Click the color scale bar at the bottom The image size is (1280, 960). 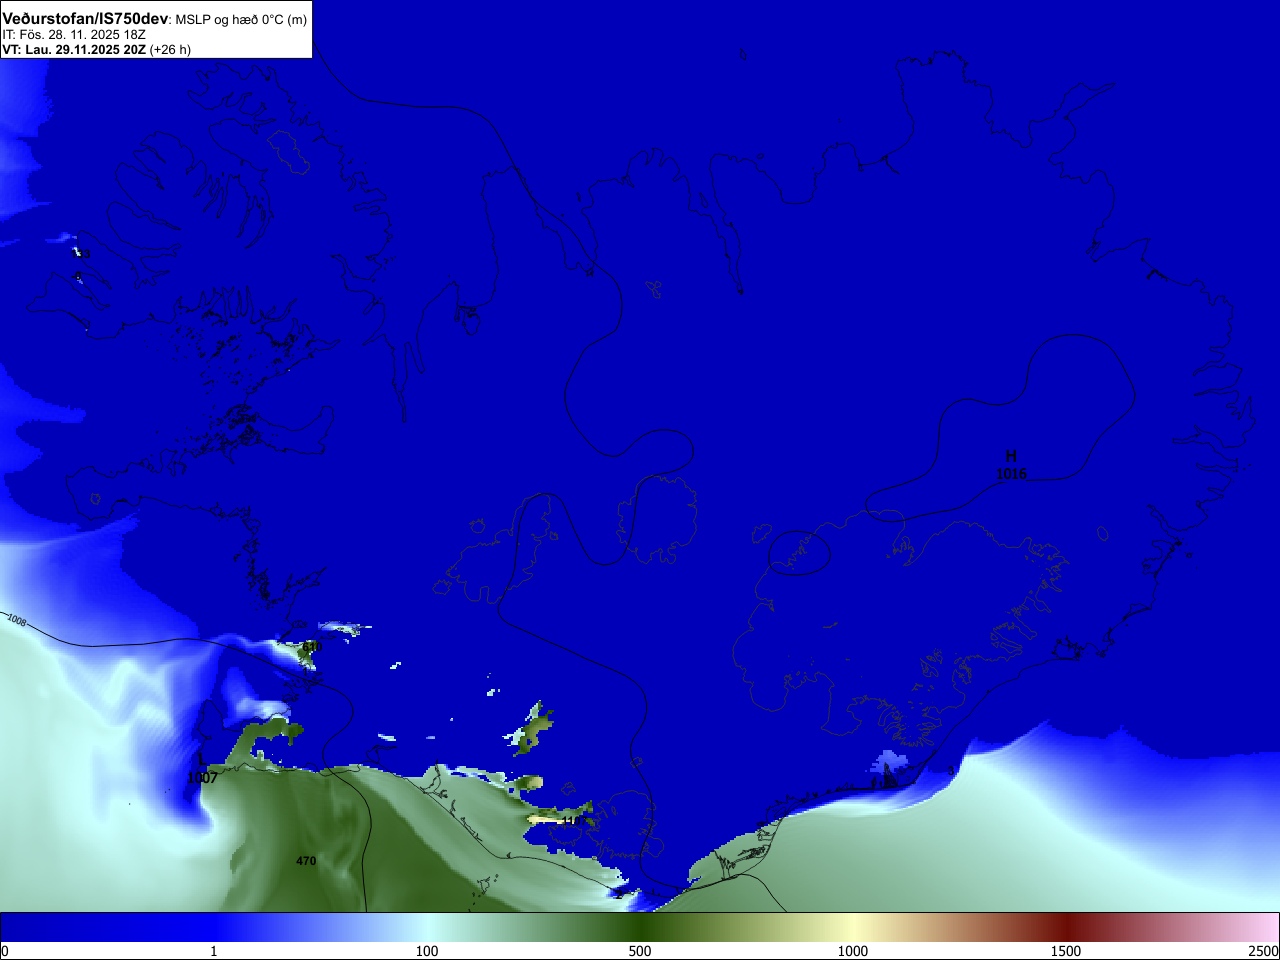(x=640, y=927)
